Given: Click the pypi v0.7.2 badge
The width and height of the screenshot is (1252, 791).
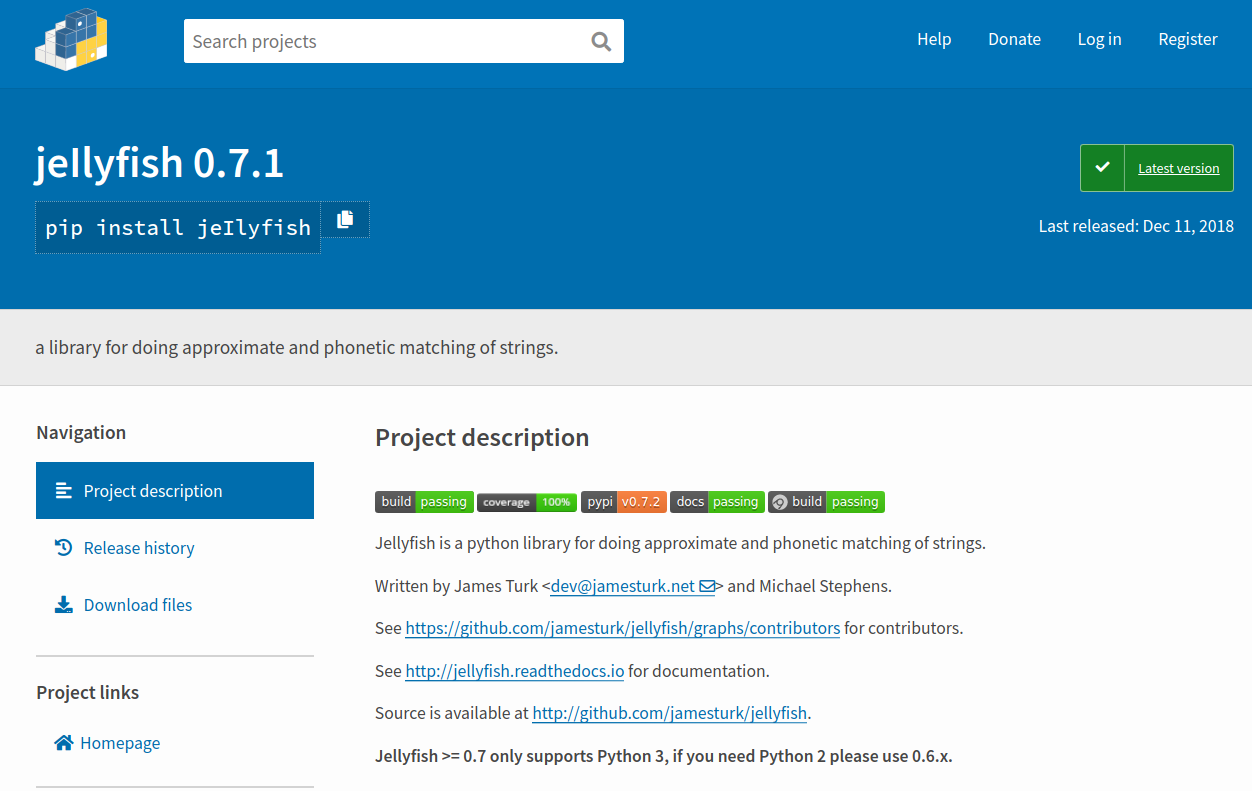Looking at the screenshot, I should pyautogui.click(x=623, y=502).
